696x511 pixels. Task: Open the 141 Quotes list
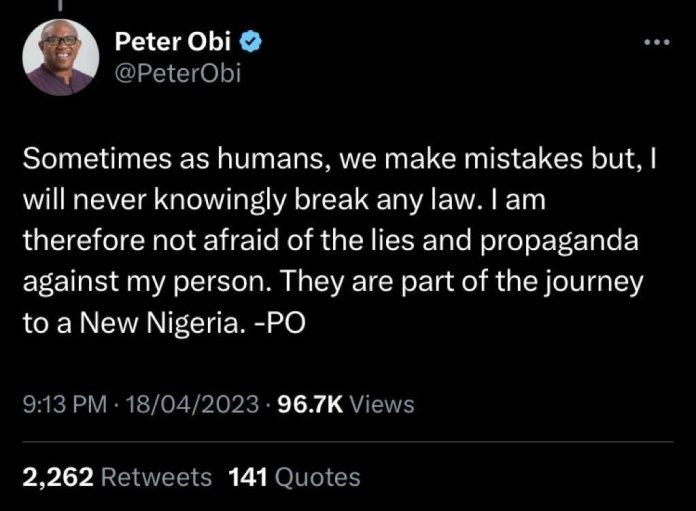coord(294,477)
